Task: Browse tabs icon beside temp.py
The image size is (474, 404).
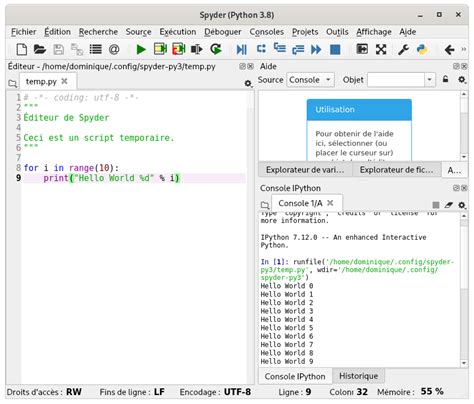Action: [13, 83]
